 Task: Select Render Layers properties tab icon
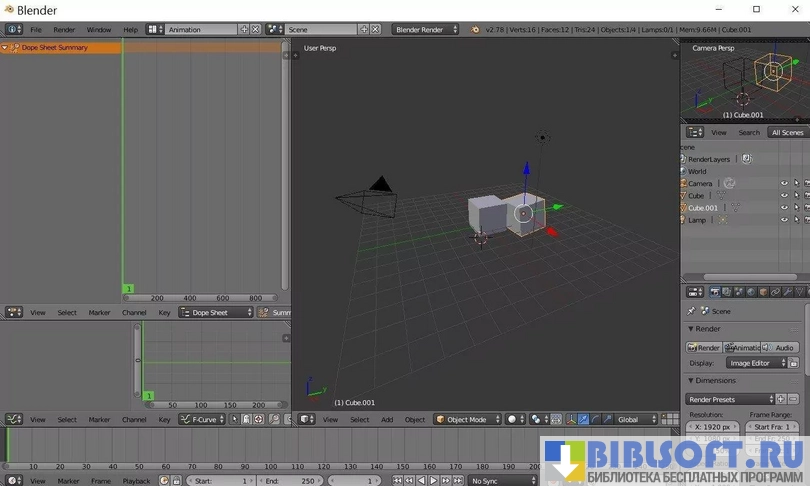(727, 292)
